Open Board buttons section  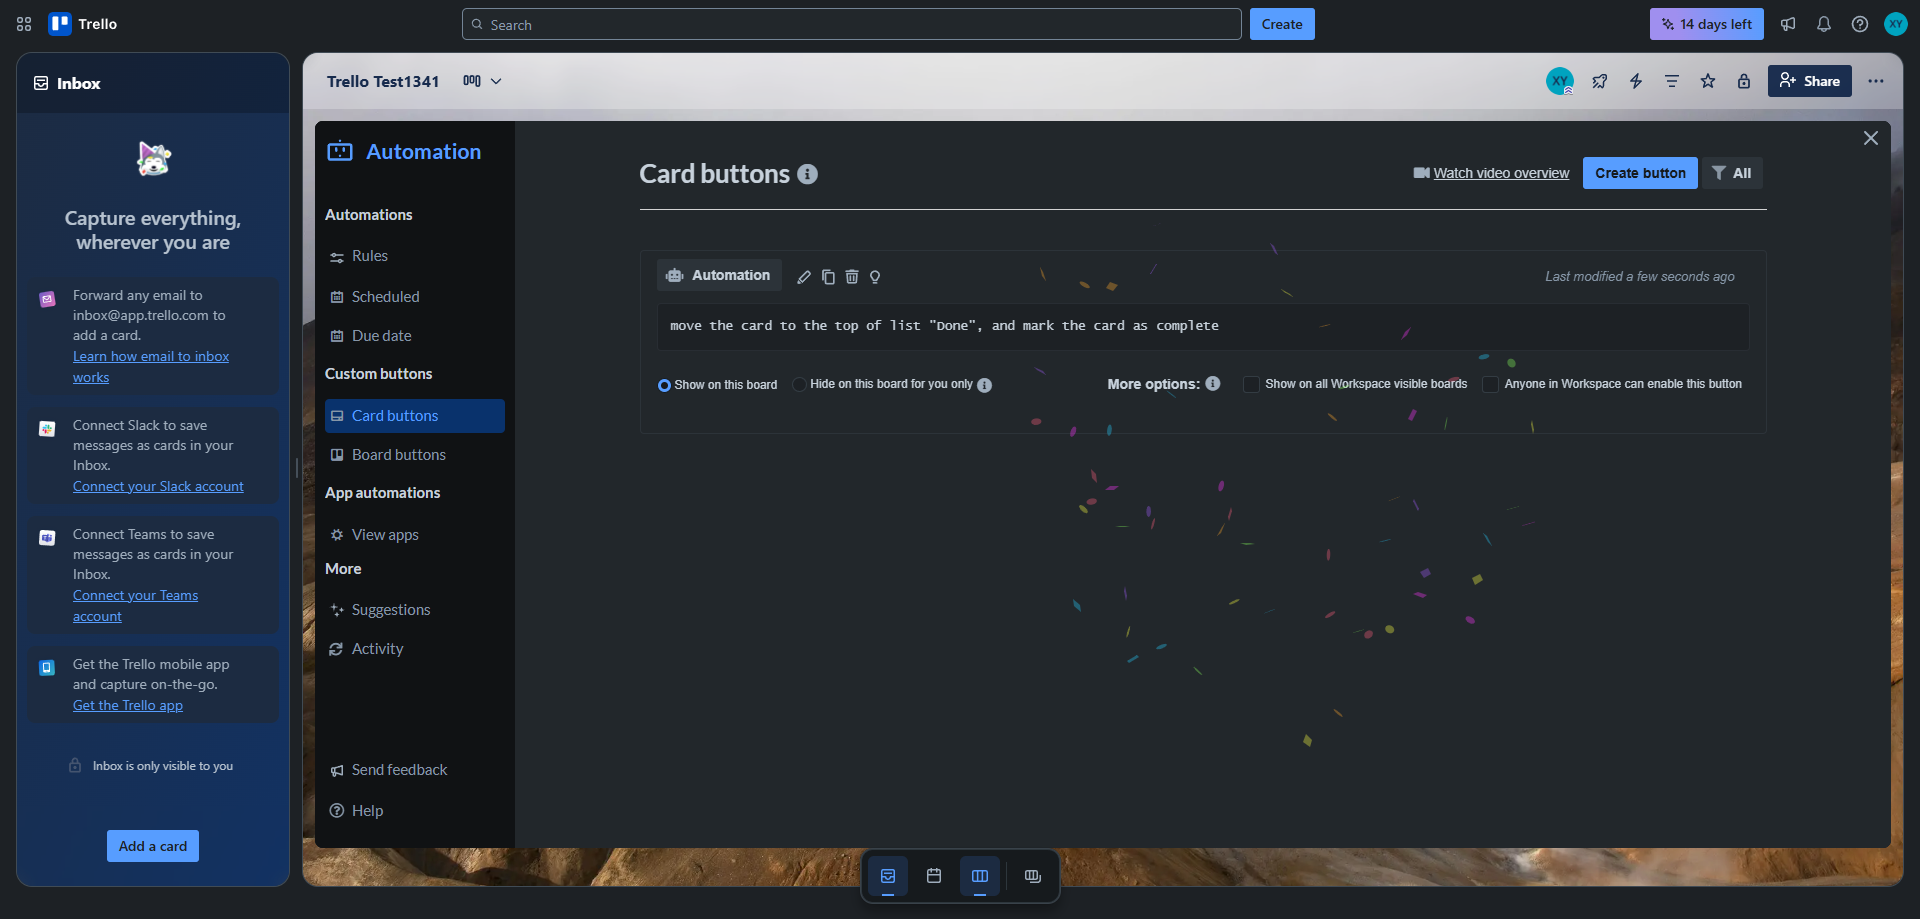(x=414, y=455)
